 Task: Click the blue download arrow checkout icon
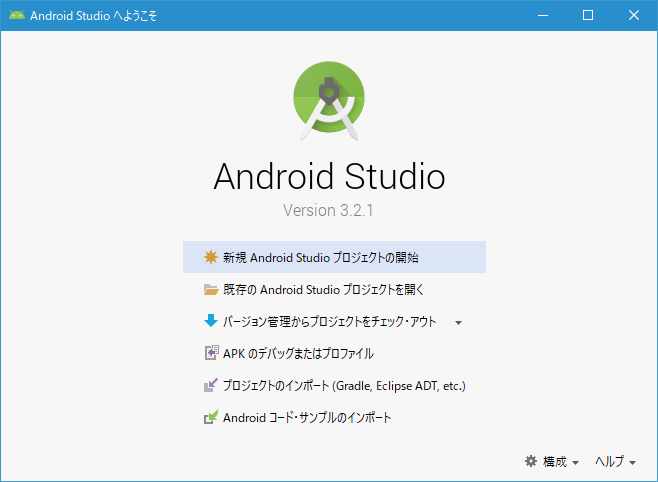[x=211, y=321]
